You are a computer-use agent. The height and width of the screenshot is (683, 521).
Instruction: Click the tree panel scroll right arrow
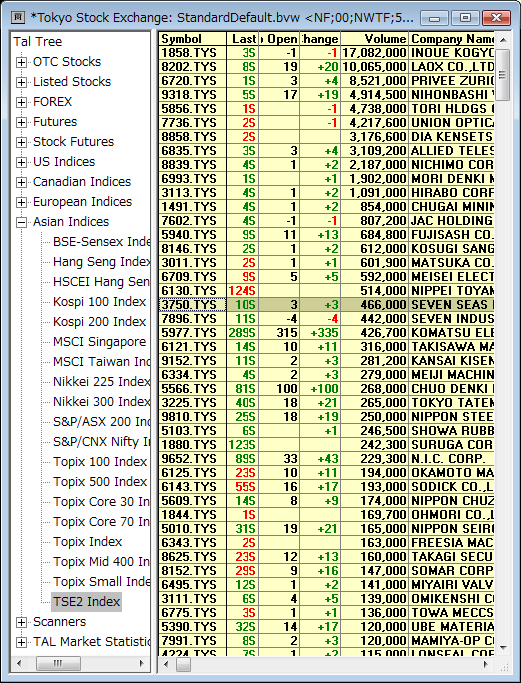[142, 663]
